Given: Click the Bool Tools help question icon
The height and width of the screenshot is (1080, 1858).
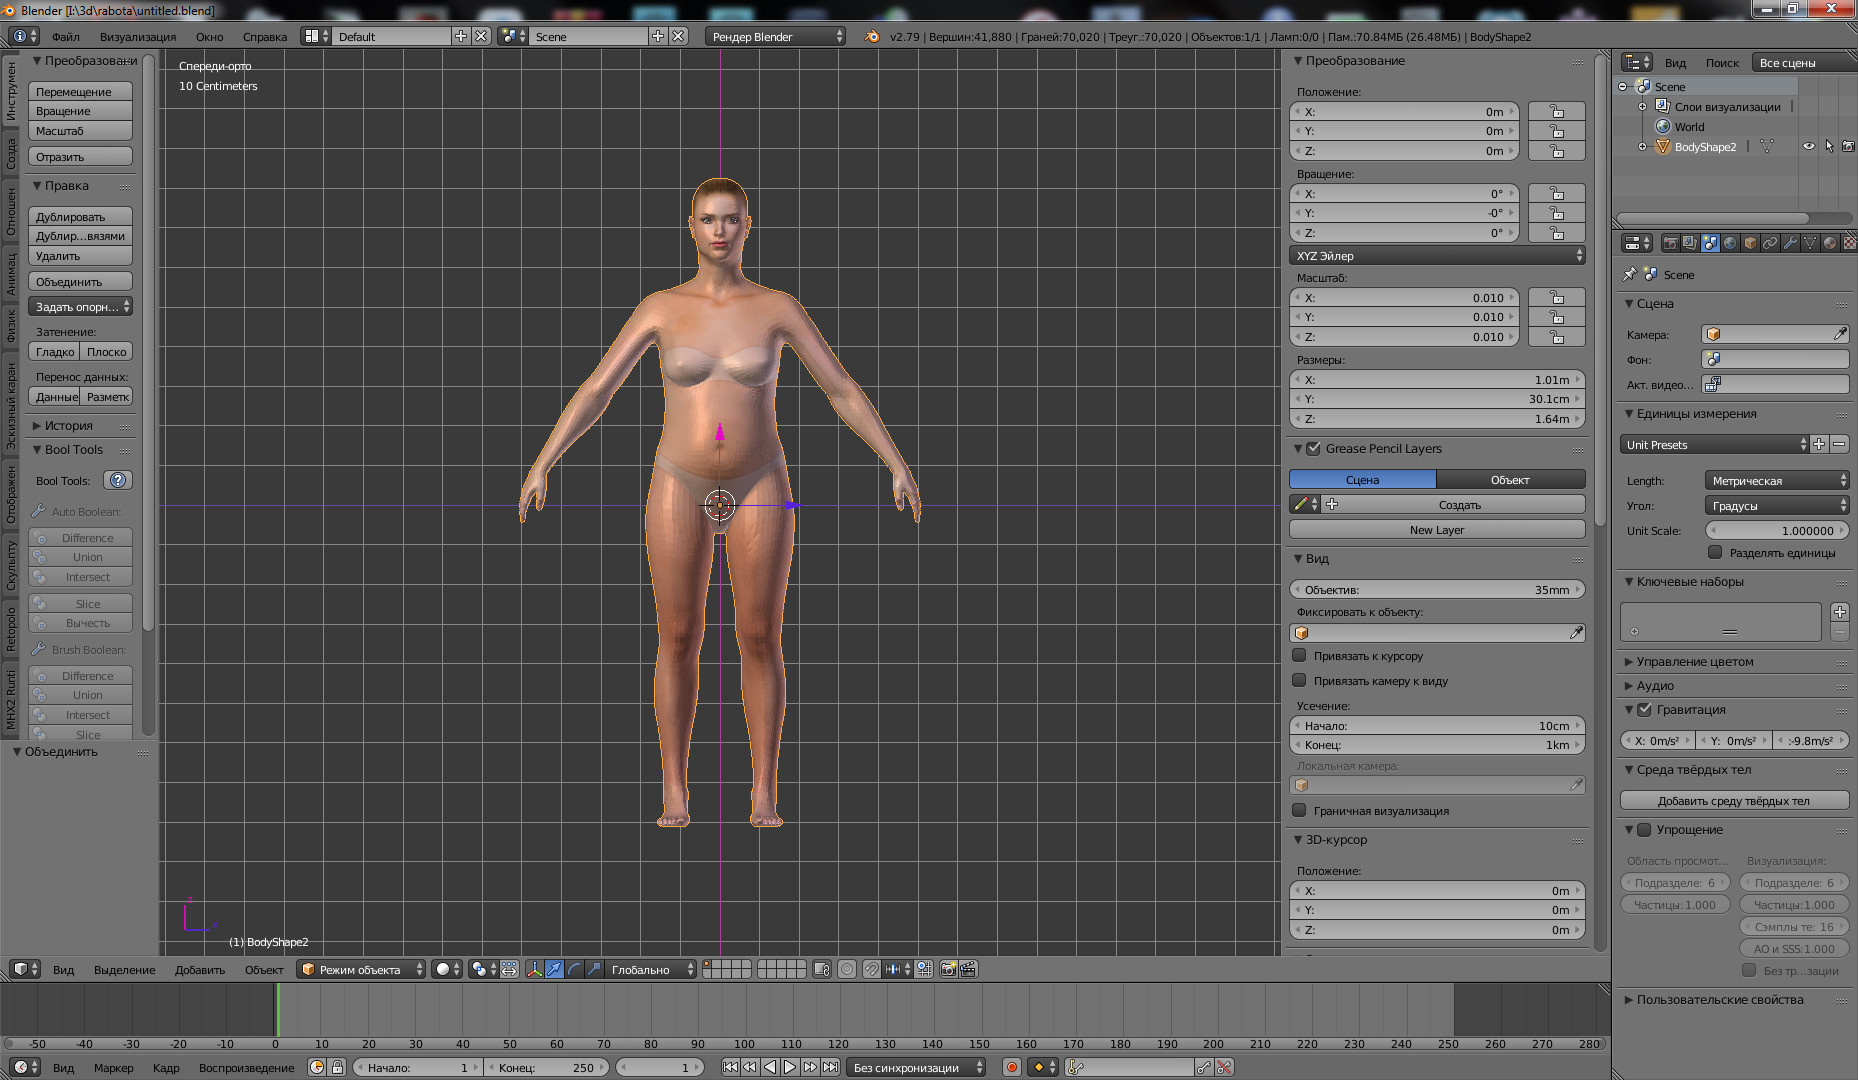Looking at the screenshot, I should tap(118, 480).
